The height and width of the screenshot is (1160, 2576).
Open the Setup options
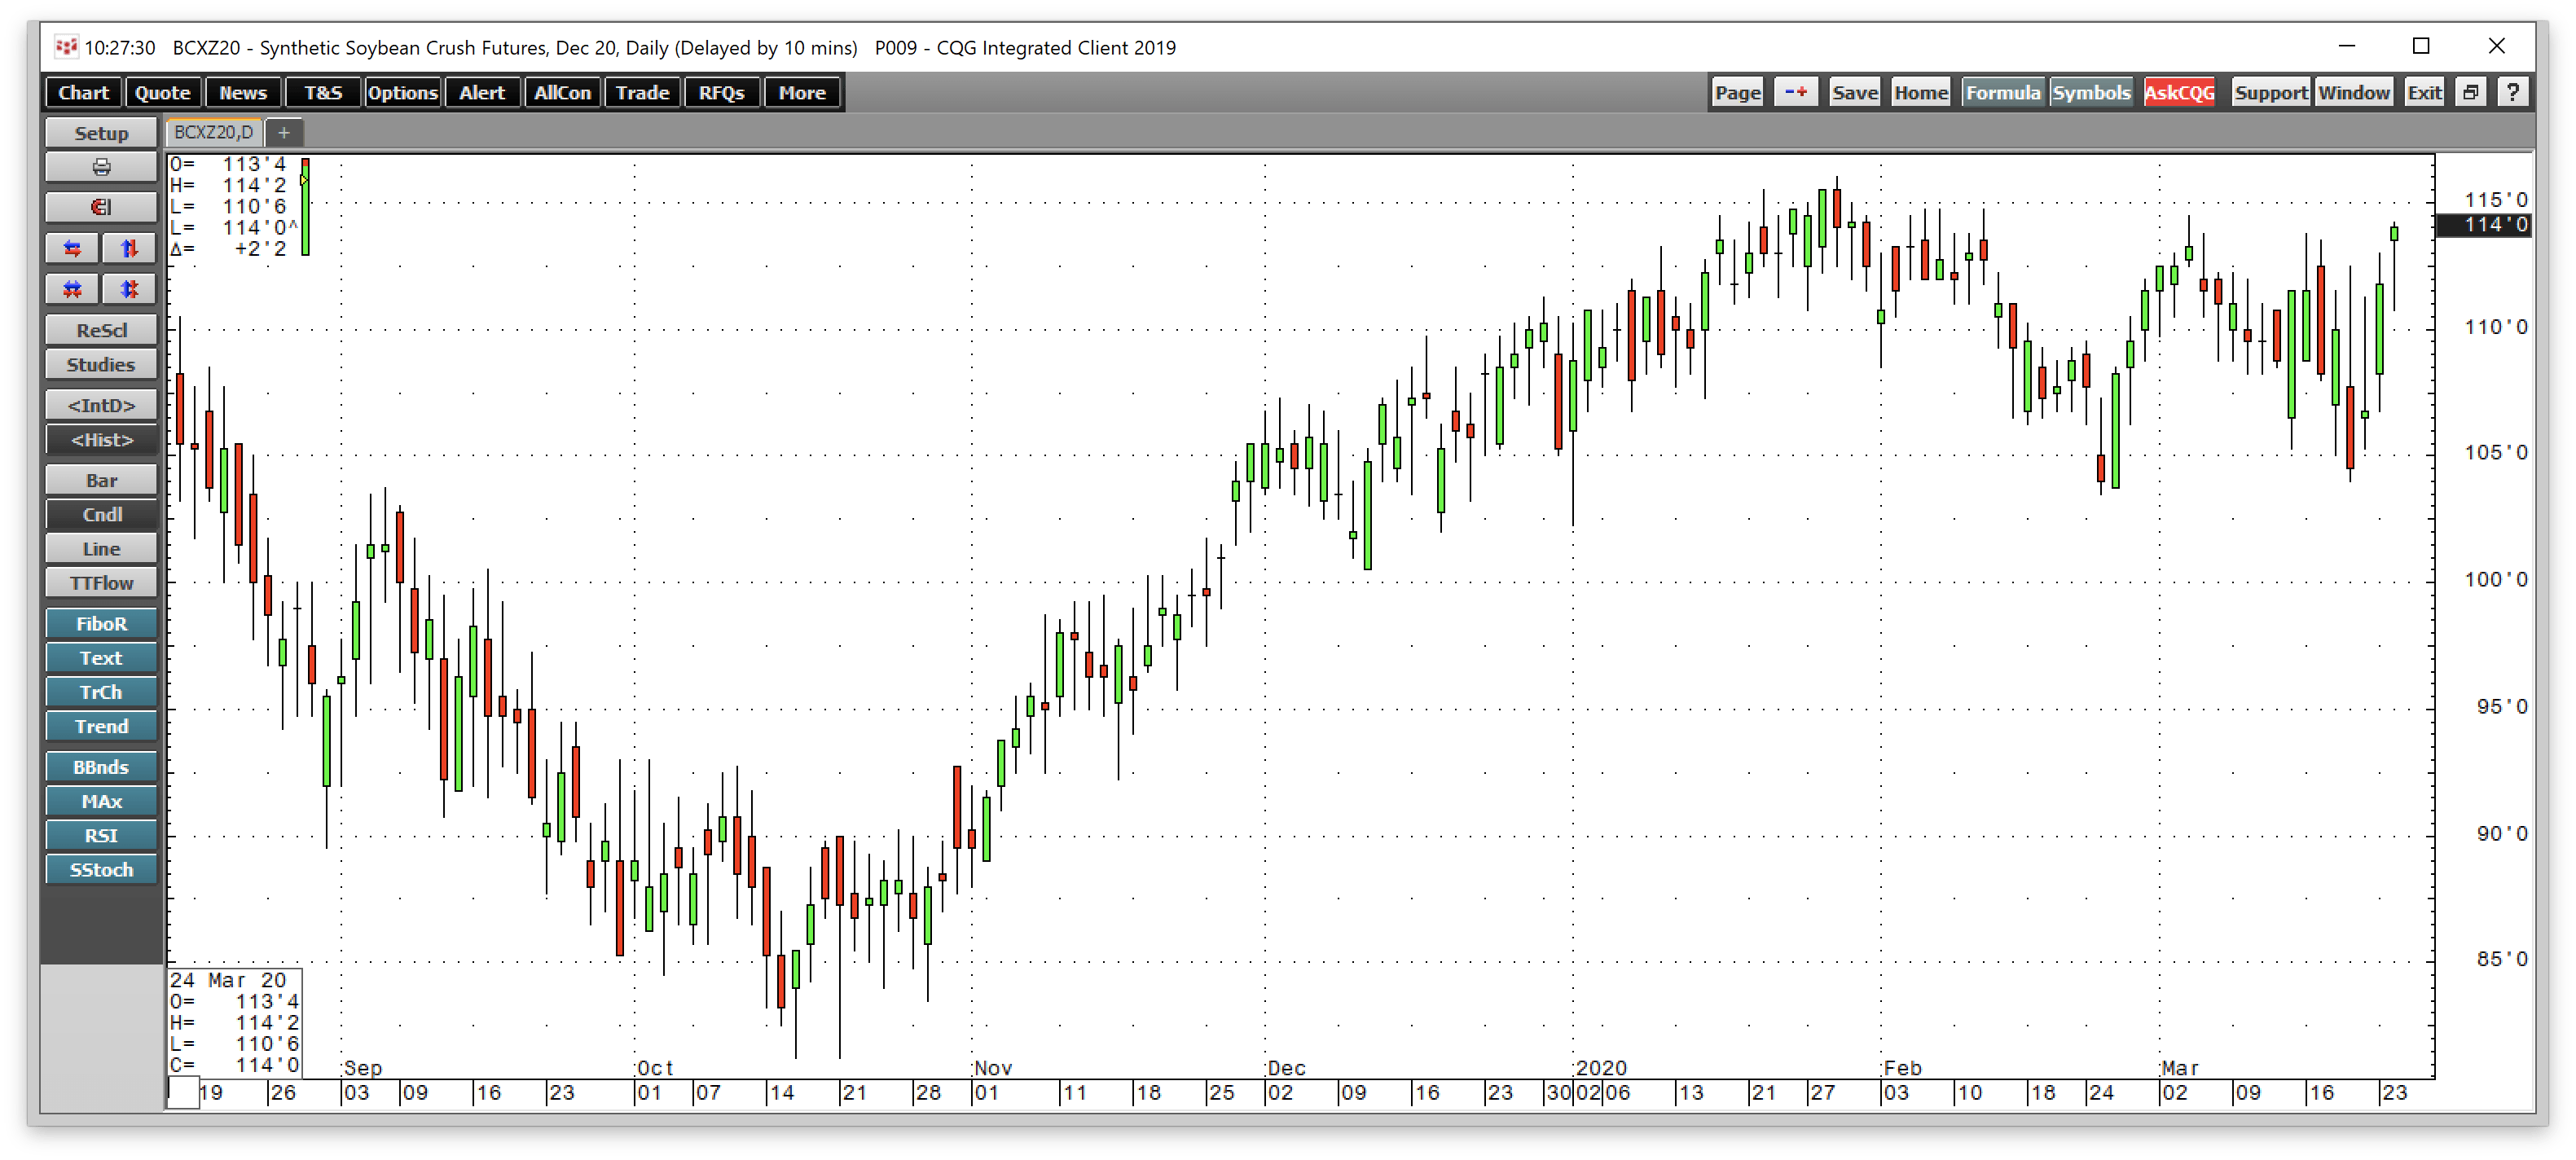click(101, 133)
